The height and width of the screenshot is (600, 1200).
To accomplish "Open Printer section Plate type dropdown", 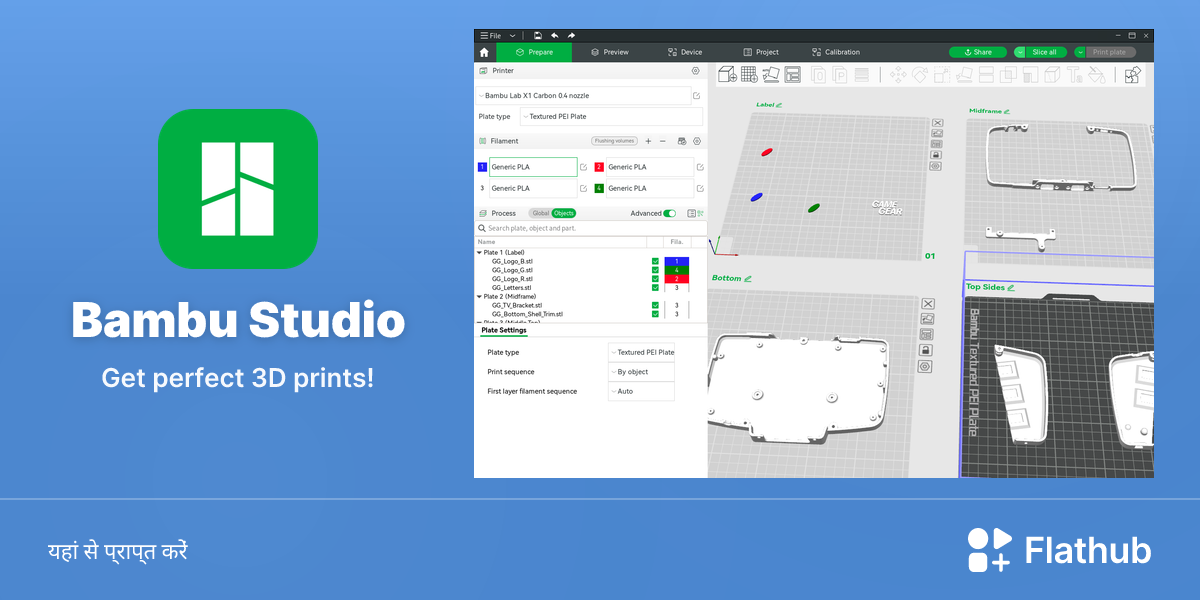I will click(x=611, y=117).
